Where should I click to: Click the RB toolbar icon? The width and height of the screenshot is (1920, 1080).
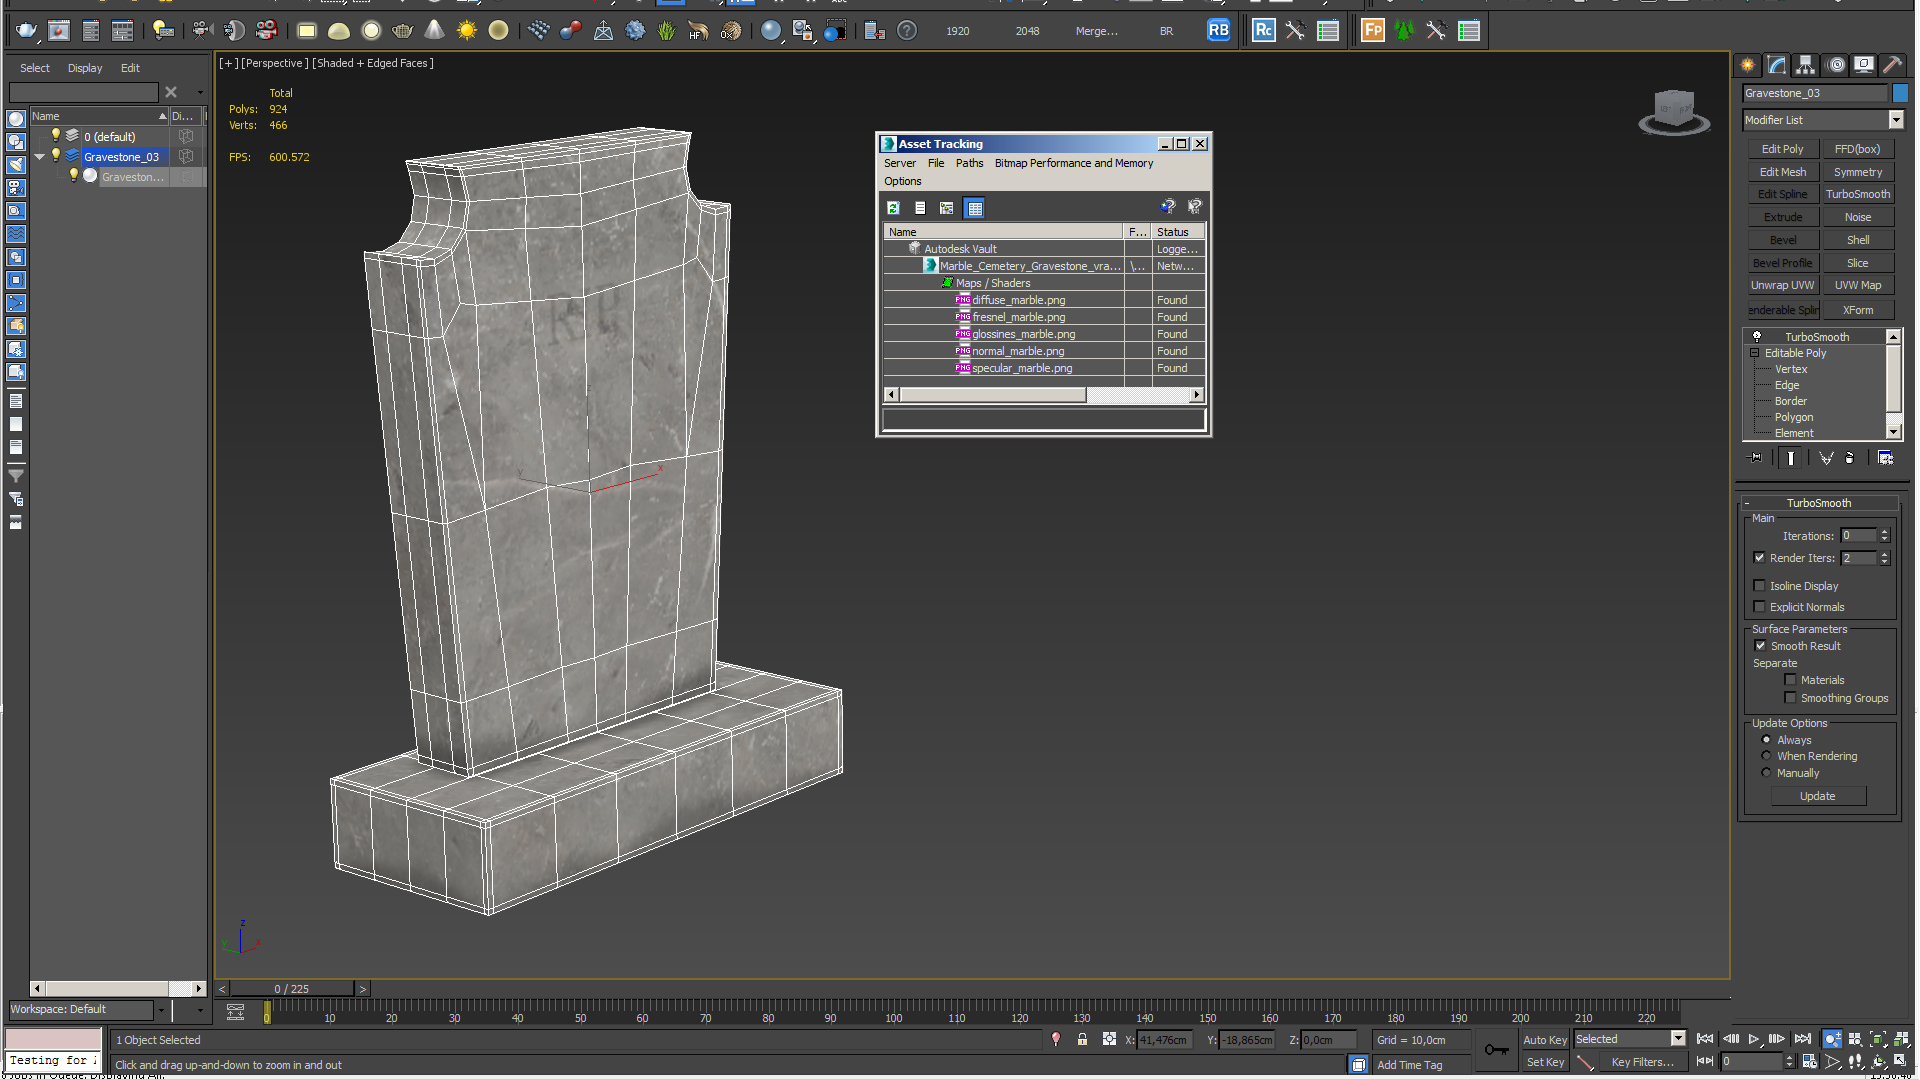[1218, 31]
